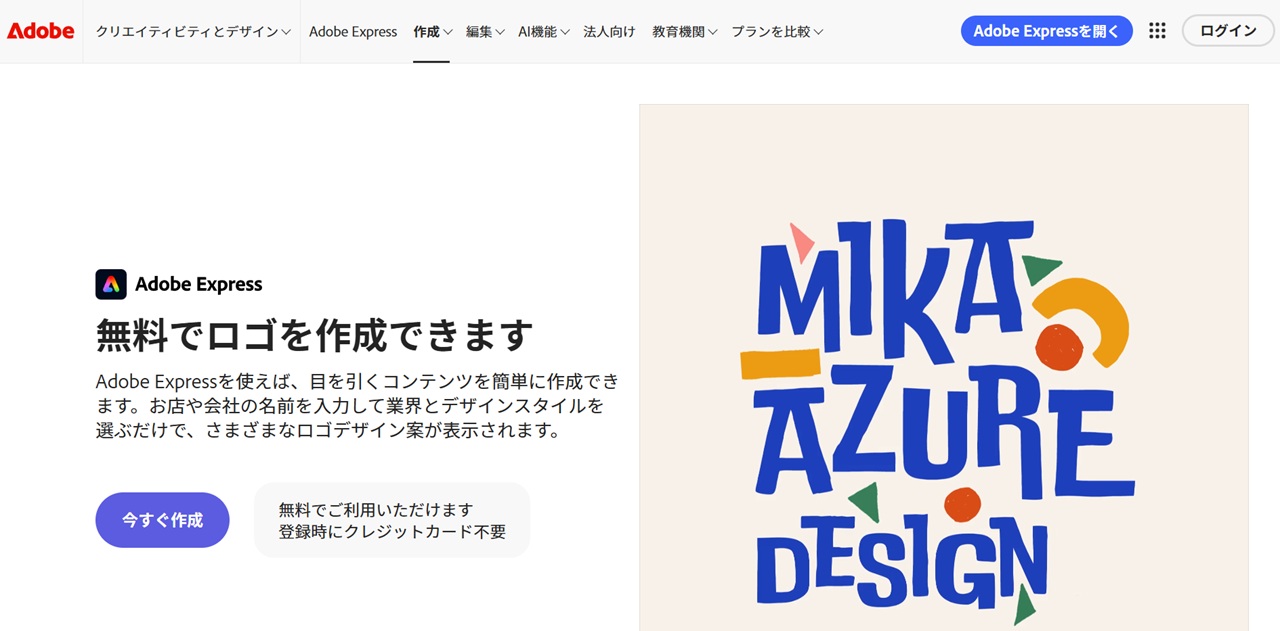Click the 今すぐ作成 button
The width and height of the screenshot is (1280, 631).
(x=162, y=520)
